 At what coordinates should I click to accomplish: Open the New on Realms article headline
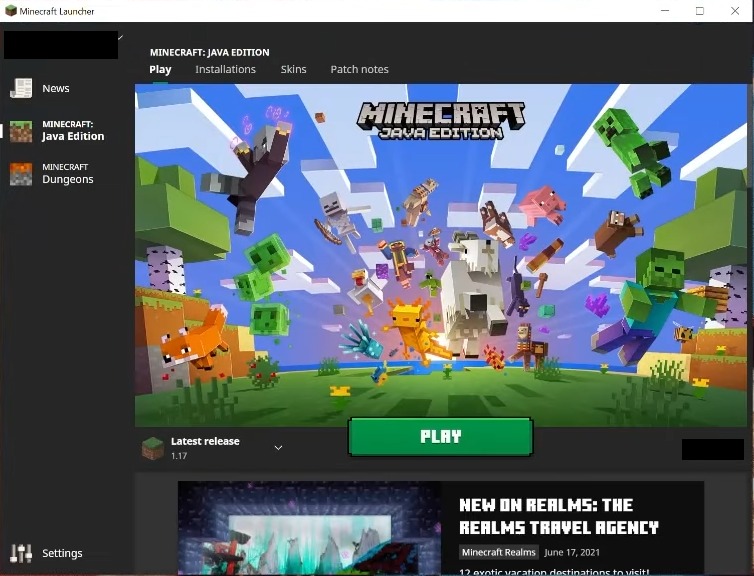[559, 516]
